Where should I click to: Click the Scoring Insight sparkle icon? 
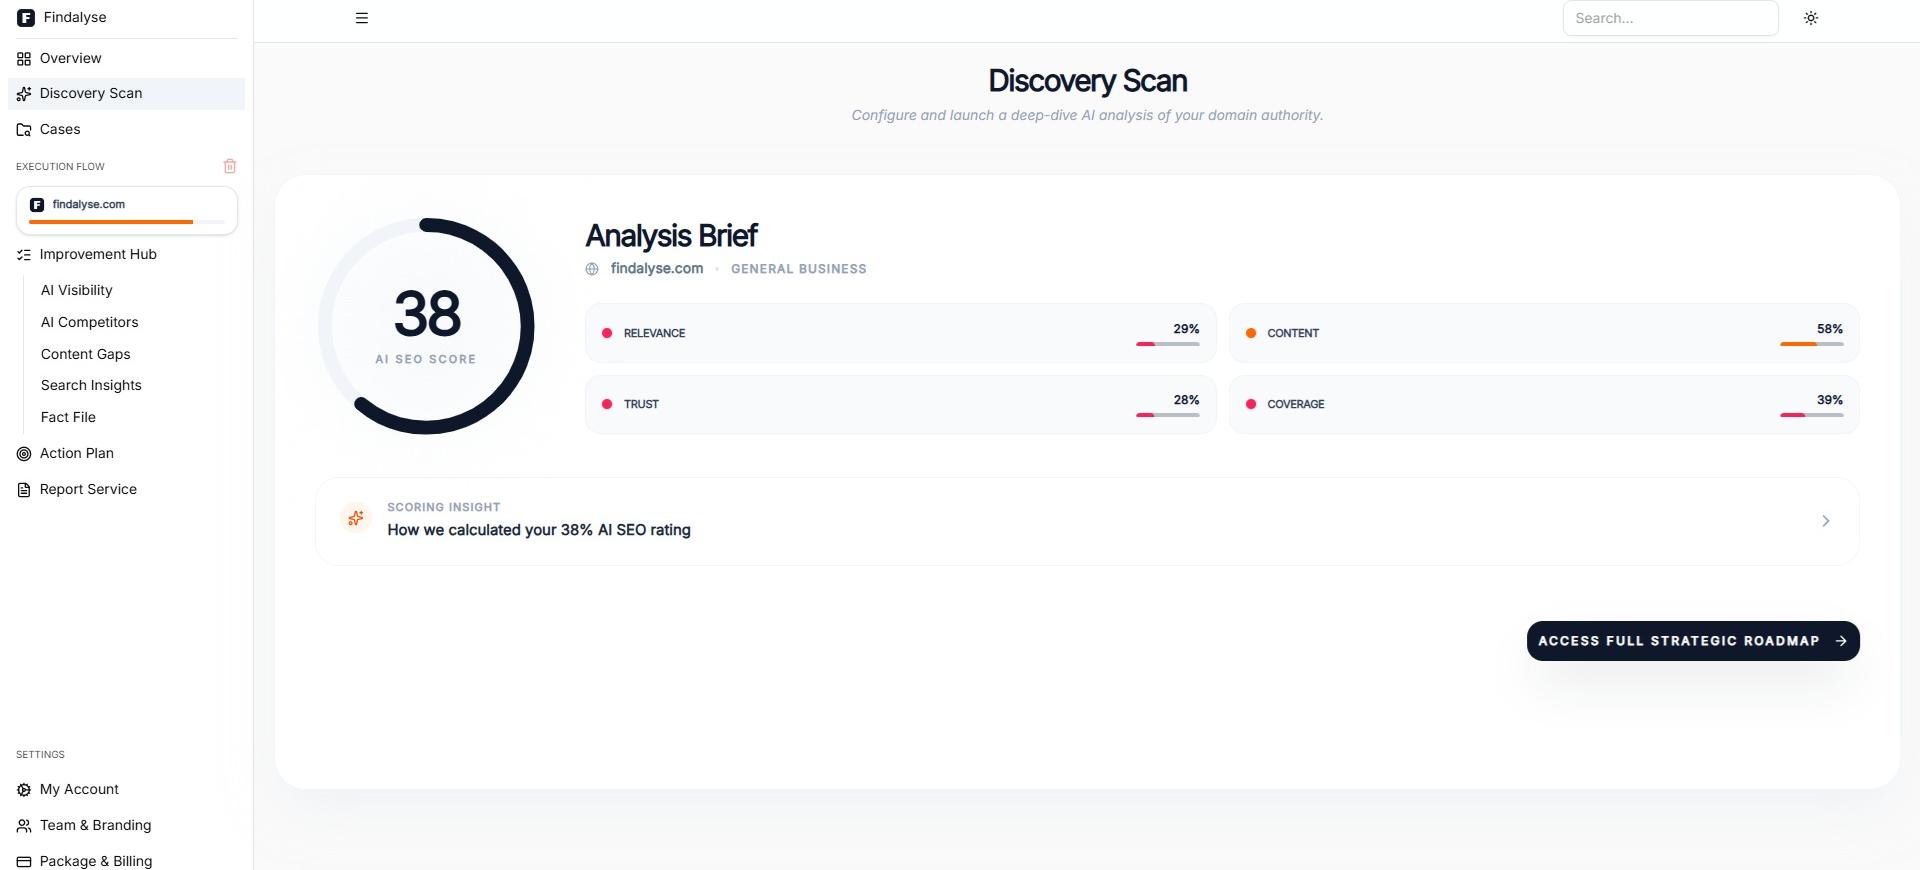355,518
